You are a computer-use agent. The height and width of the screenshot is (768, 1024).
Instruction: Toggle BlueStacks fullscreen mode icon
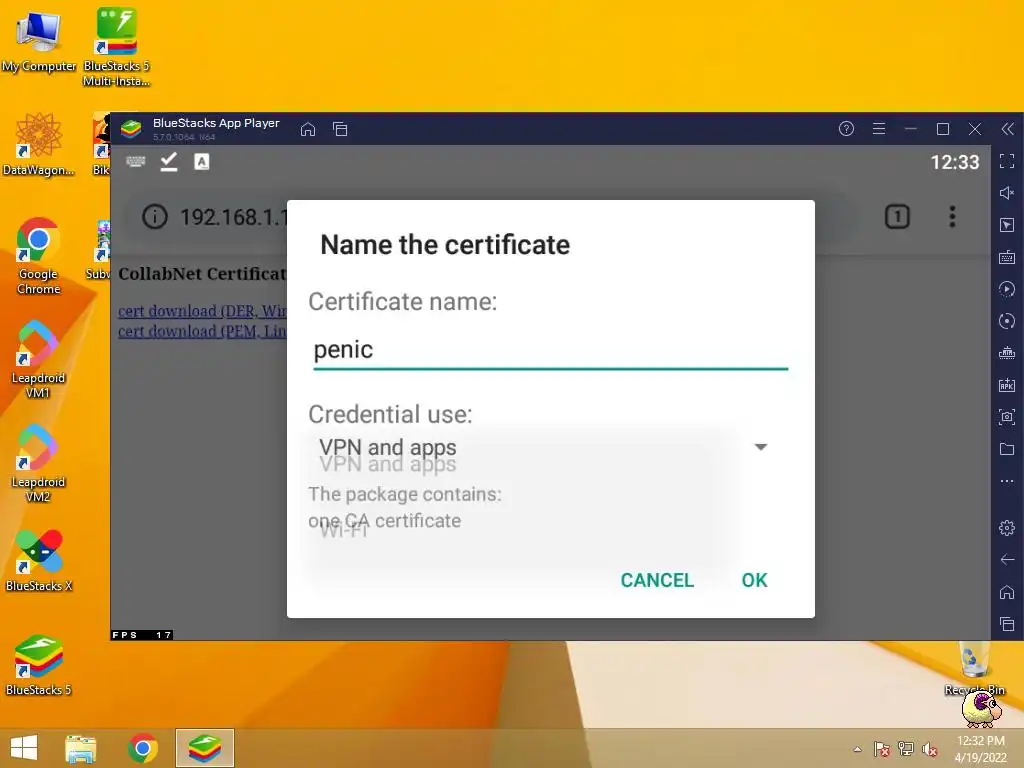tap(1007, 161)
